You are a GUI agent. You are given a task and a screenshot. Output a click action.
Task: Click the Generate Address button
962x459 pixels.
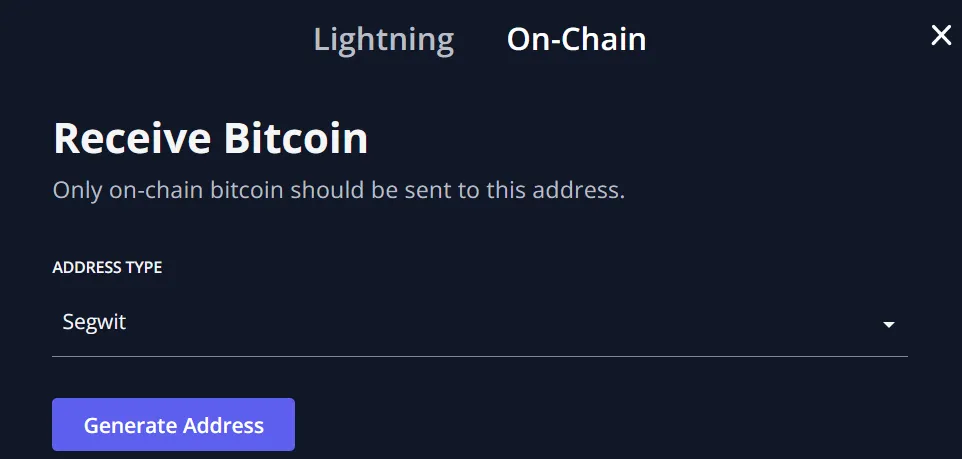174,425
